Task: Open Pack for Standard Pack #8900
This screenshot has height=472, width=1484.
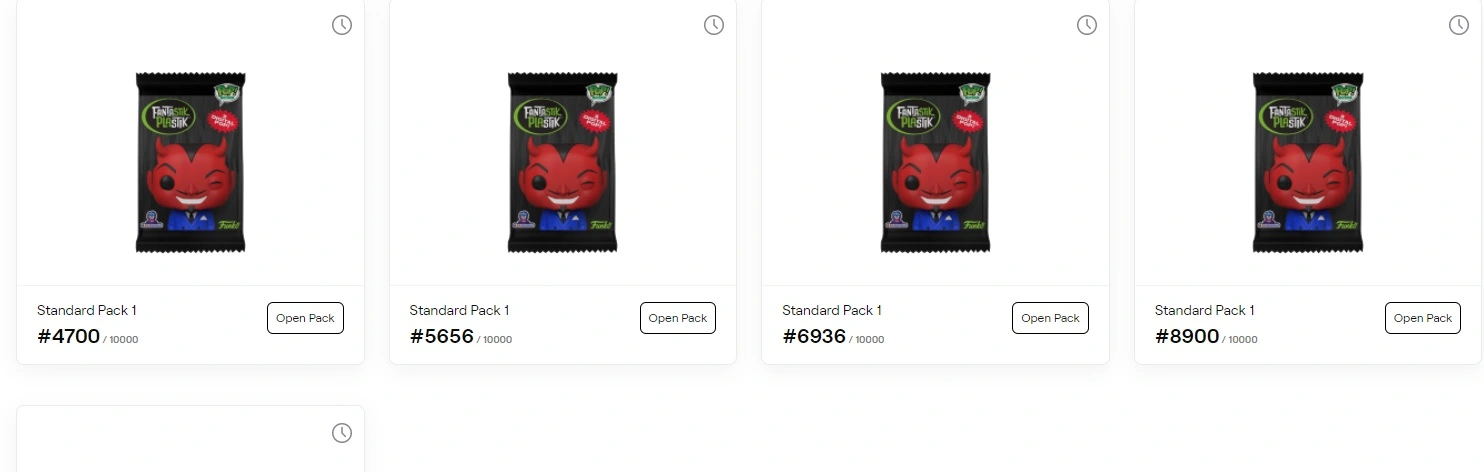Action: click(x=1423, y=318)
